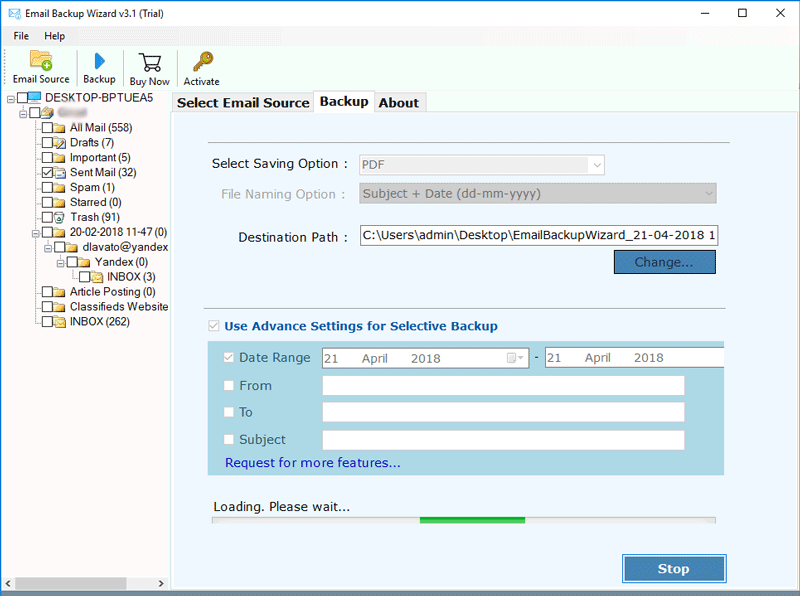Collapse the DESKTOP-BPTUEA5 tree node

(x=11, y=99)
